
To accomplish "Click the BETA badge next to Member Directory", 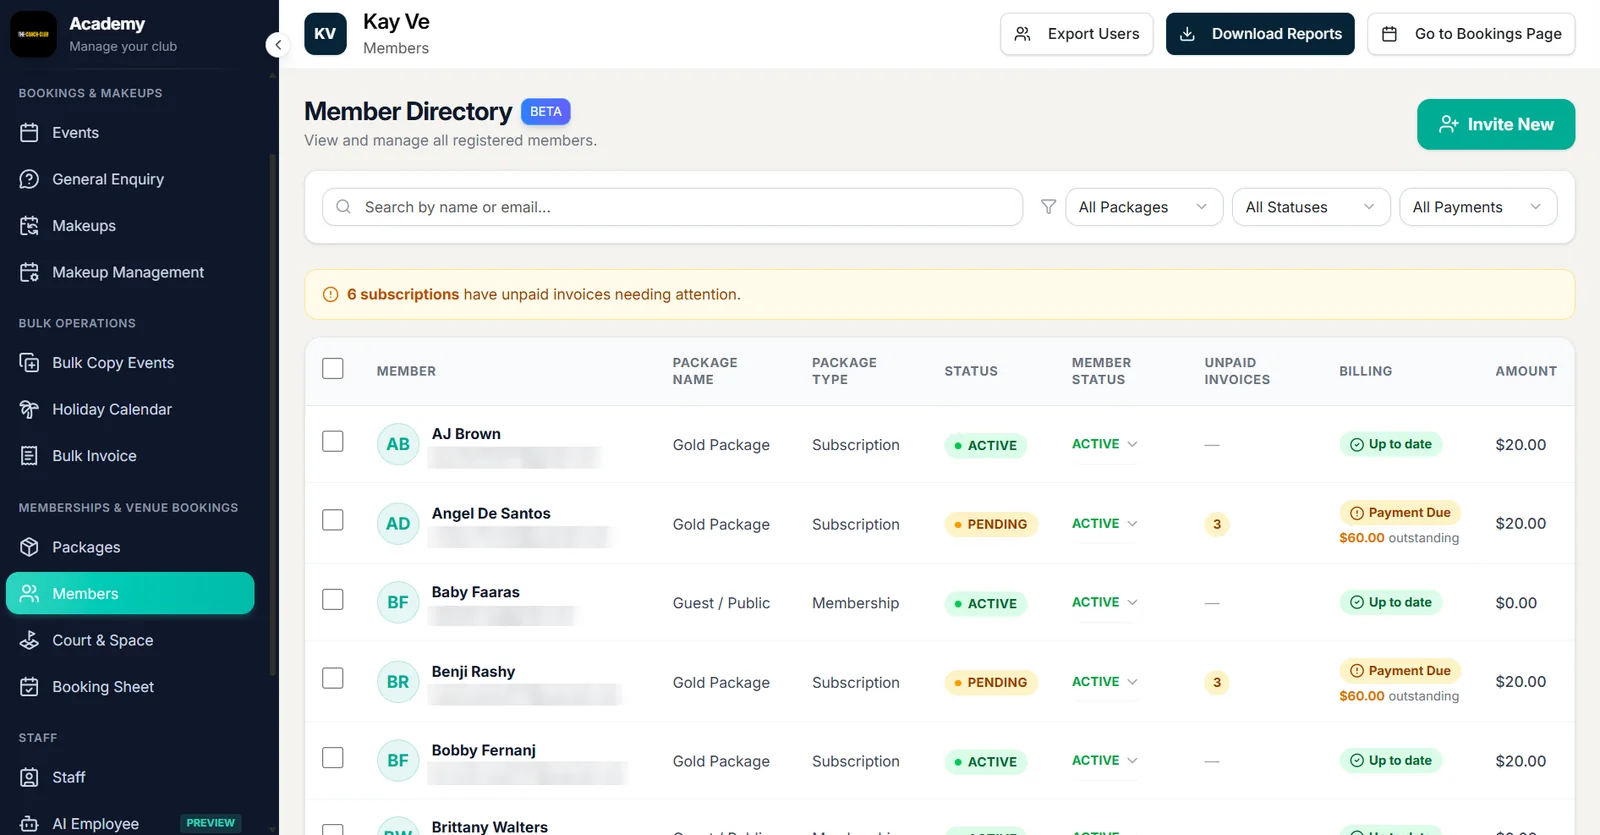I will tap(546, 111).
